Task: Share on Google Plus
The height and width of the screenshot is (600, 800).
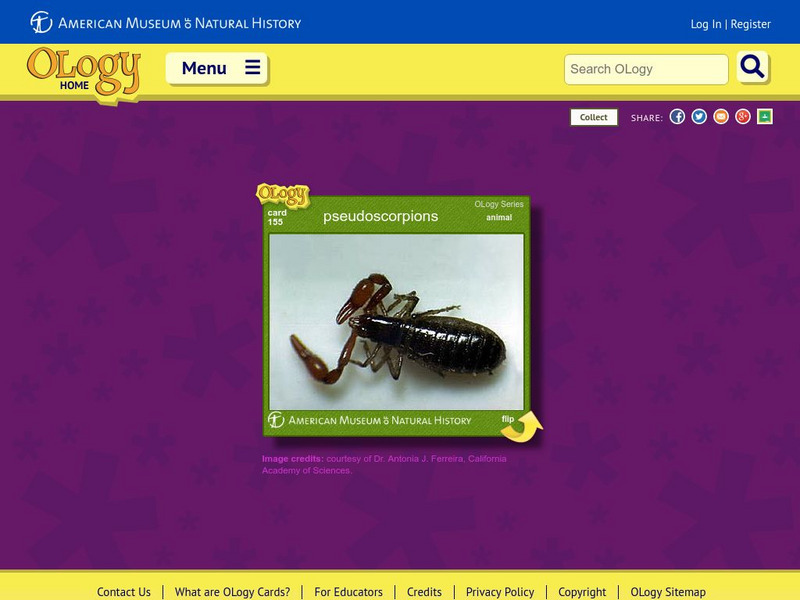Action: coord(742,116)
